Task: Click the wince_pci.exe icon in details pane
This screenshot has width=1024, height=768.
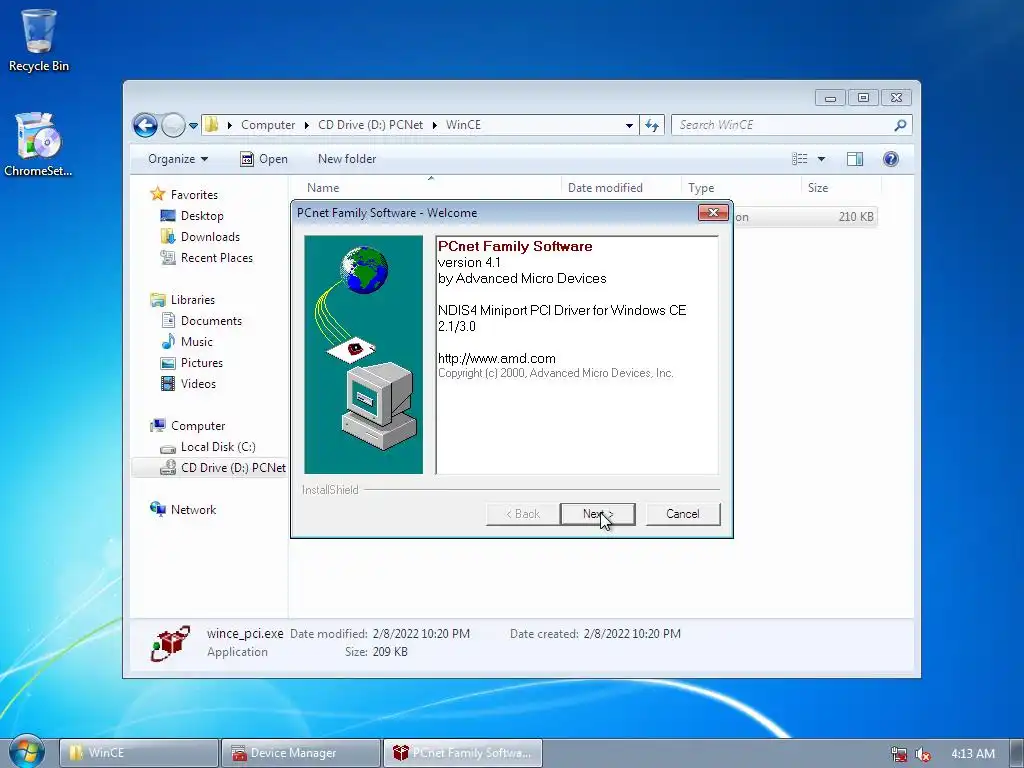Action: [170, 643]
